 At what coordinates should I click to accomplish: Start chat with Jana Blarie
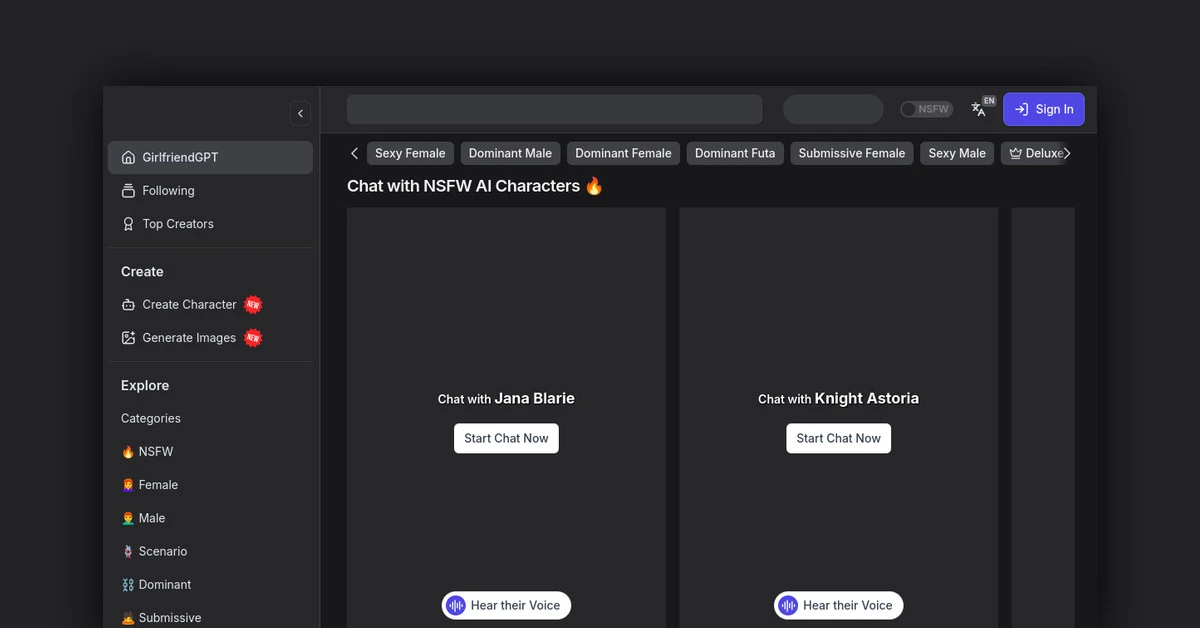pos(506,438)
